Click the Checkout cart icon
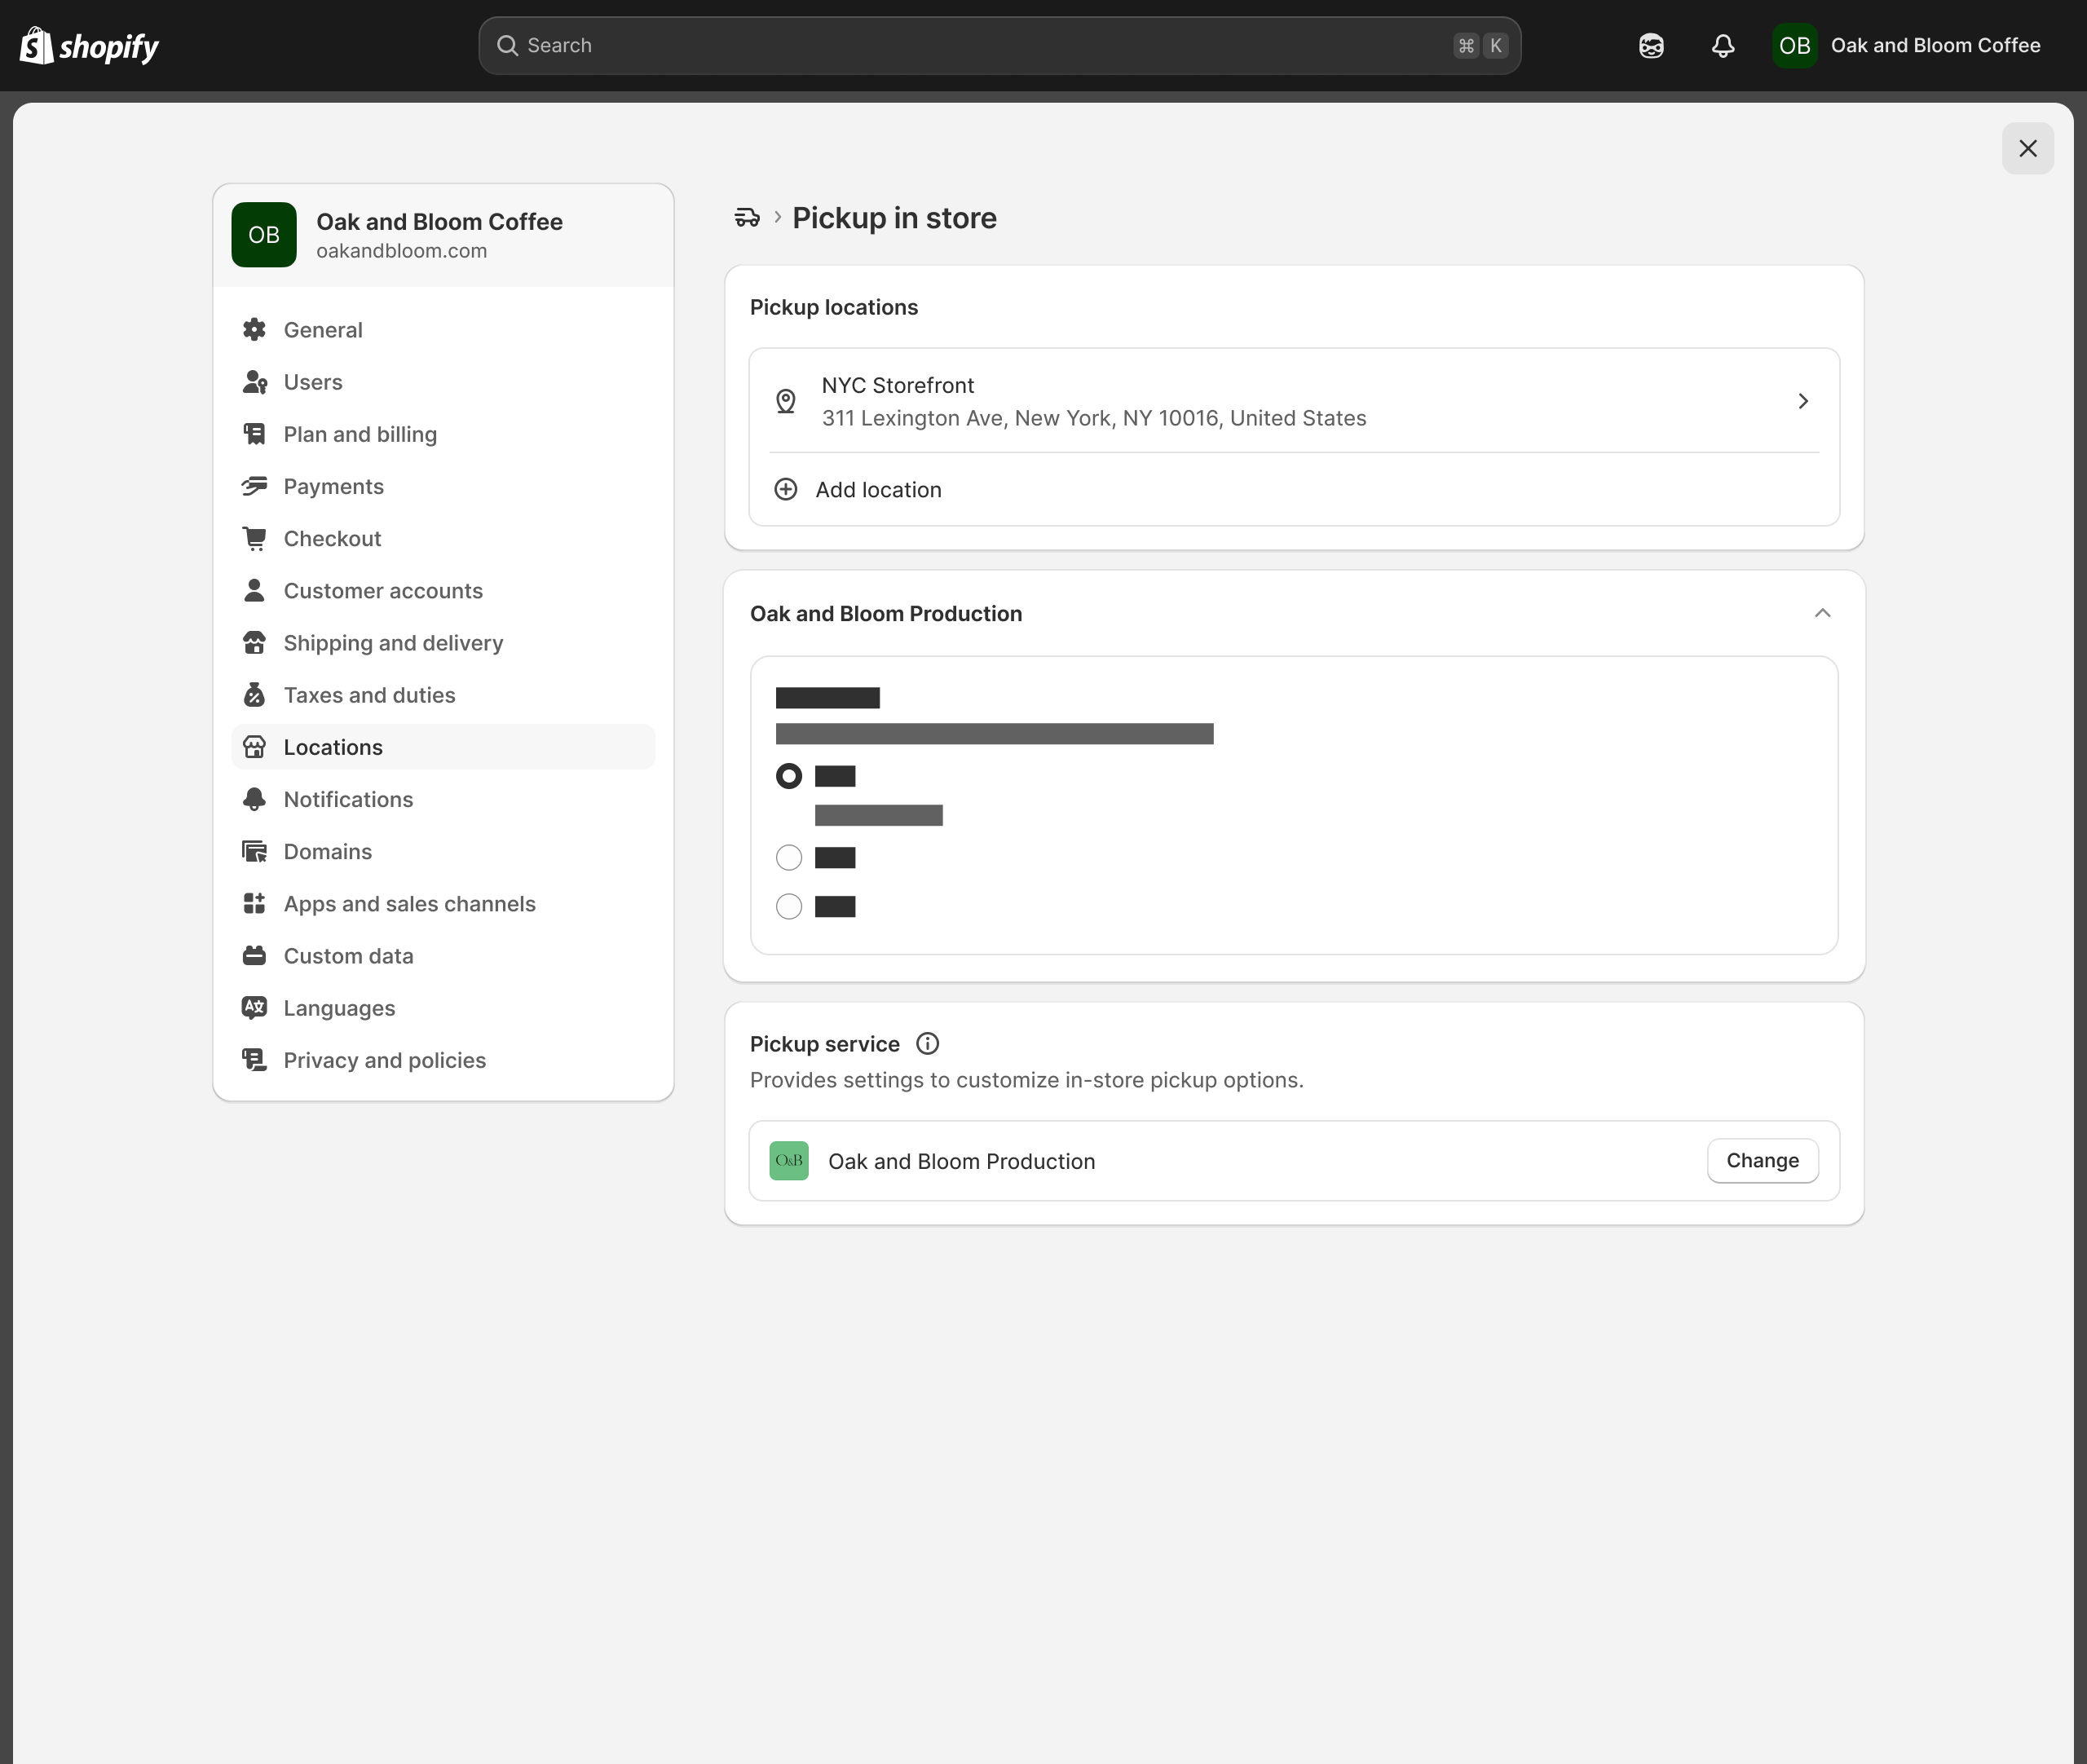 point(254,538)
